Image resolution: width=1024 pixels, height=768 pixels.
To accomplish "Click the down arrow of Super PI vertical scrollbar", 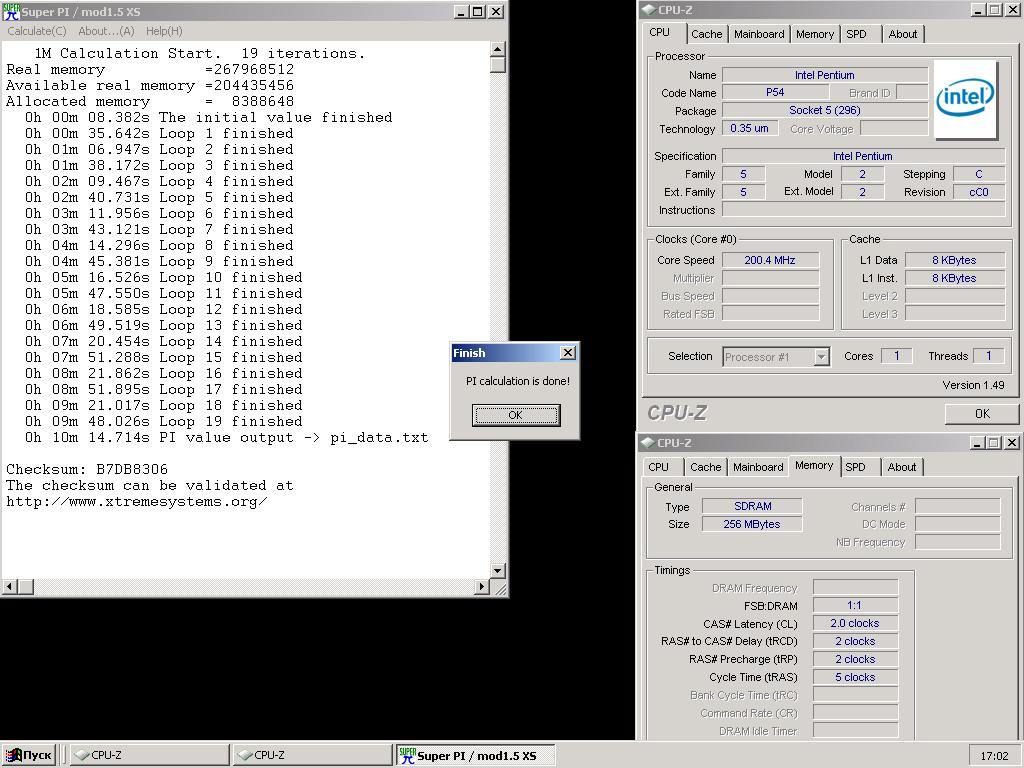I will (498, 571).
